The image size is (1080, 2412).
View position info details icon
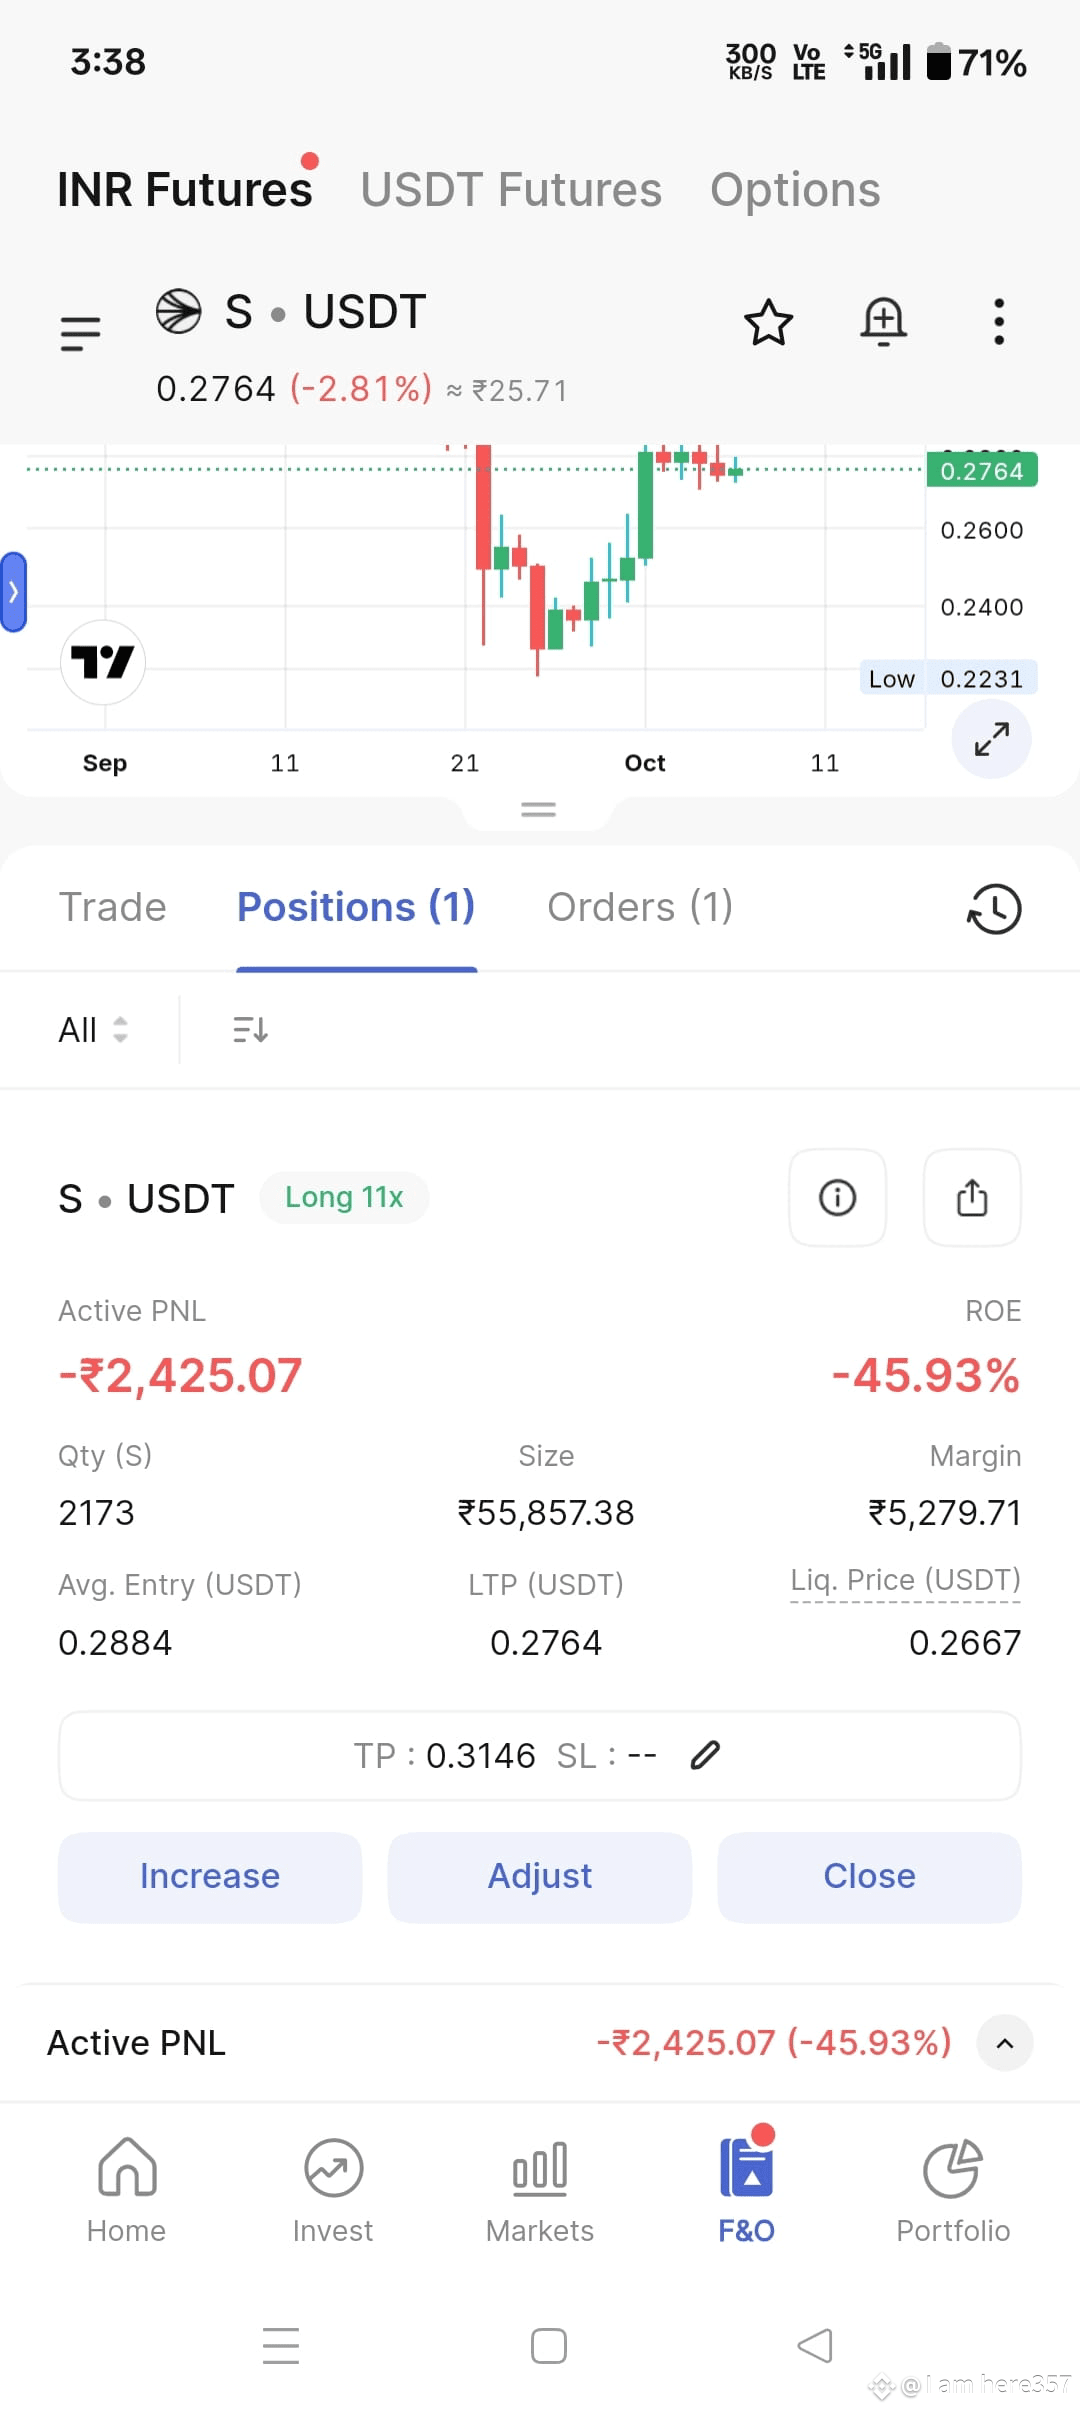(837, 1197)
